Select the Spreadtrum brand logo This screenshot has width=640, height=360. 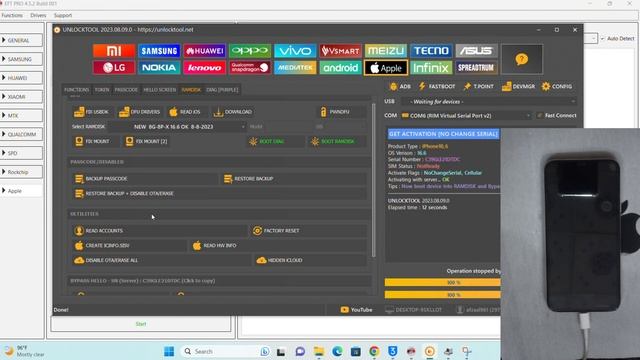476,68
